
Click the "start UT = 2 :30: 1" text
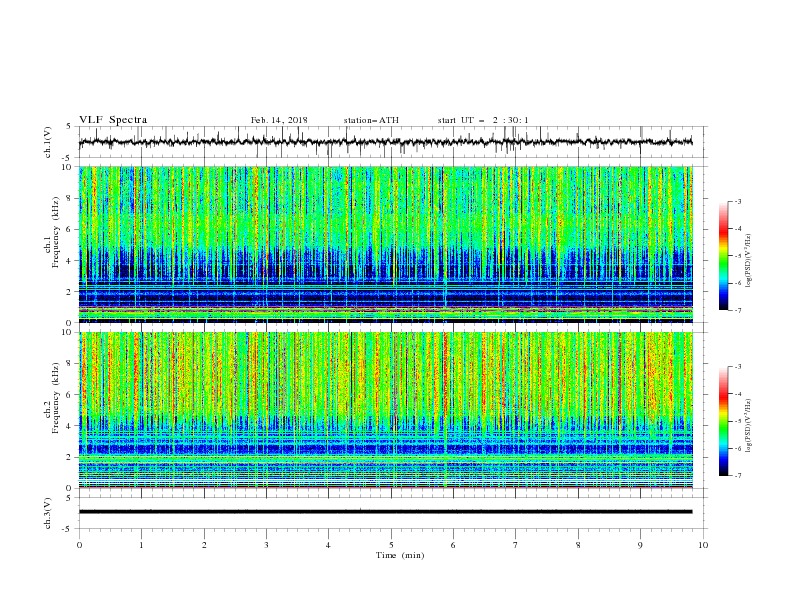(483, 120)
